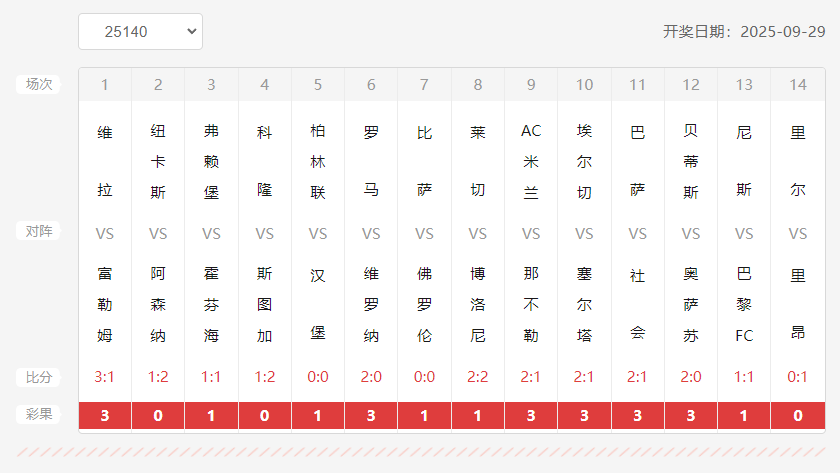Click the 彩果 row label

pyautogui.click(x=38, y=414)
